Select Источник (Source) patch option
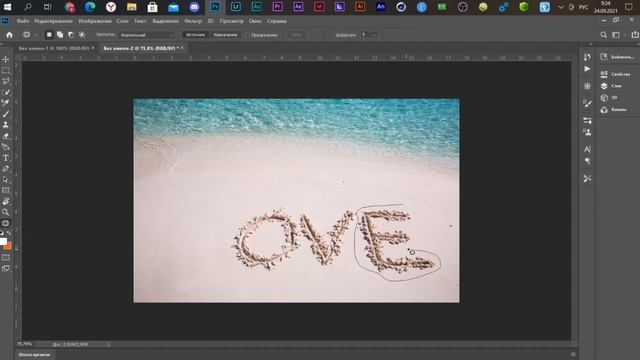This screenshot has height=360, width=640. coord(195,35)
